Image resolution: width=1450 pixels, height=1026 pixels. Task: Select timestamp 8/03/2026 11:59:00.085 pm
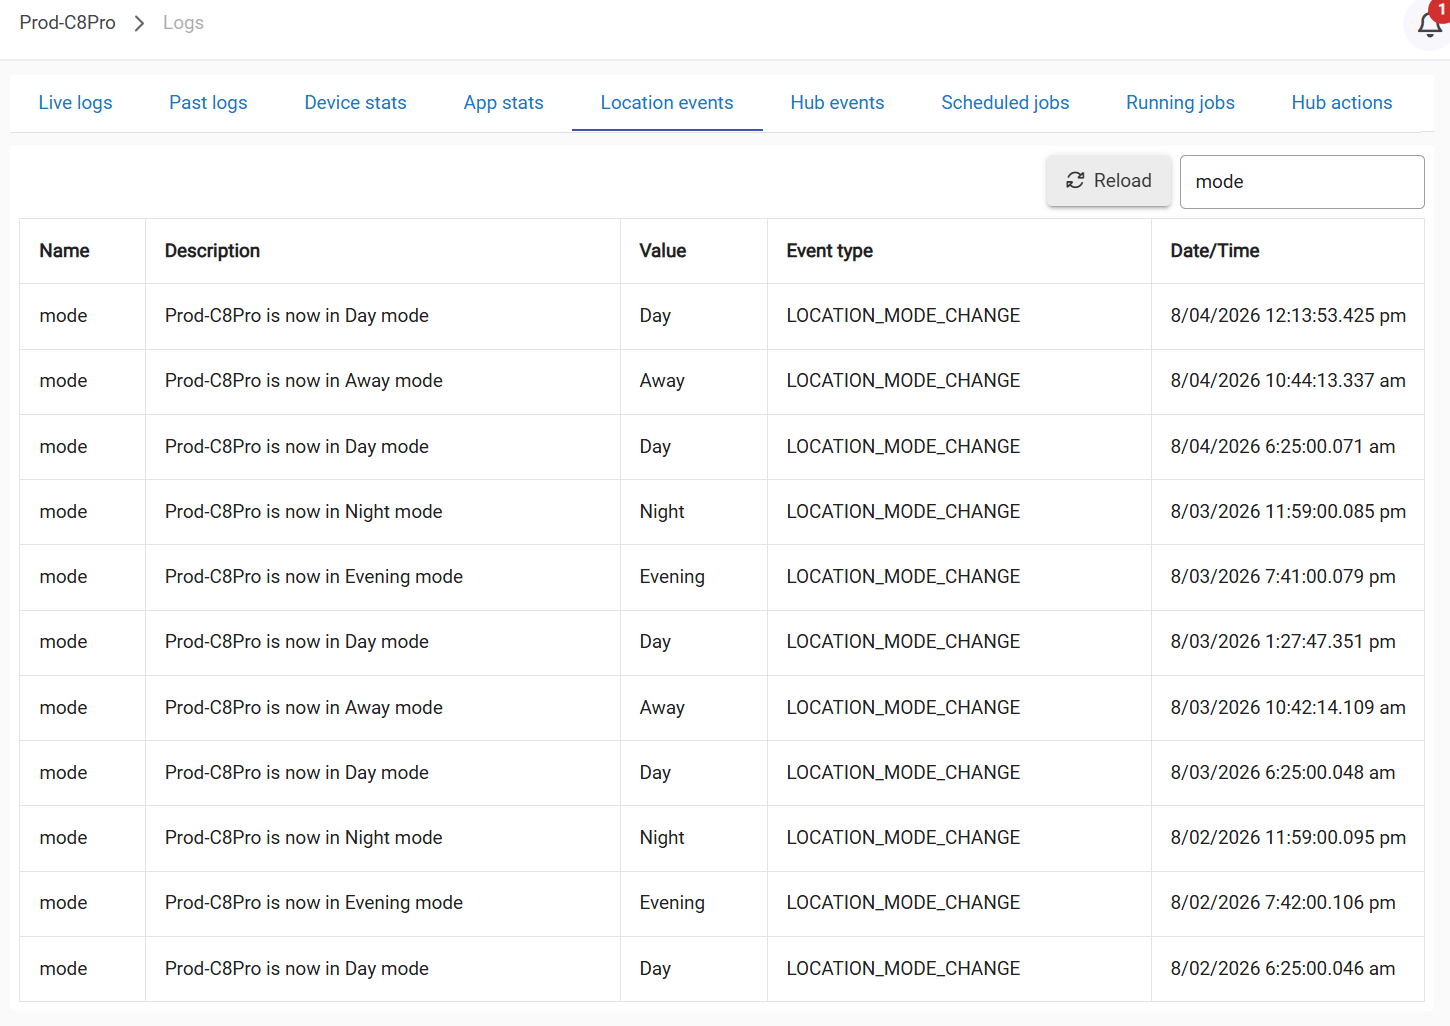click(1288, 512)
